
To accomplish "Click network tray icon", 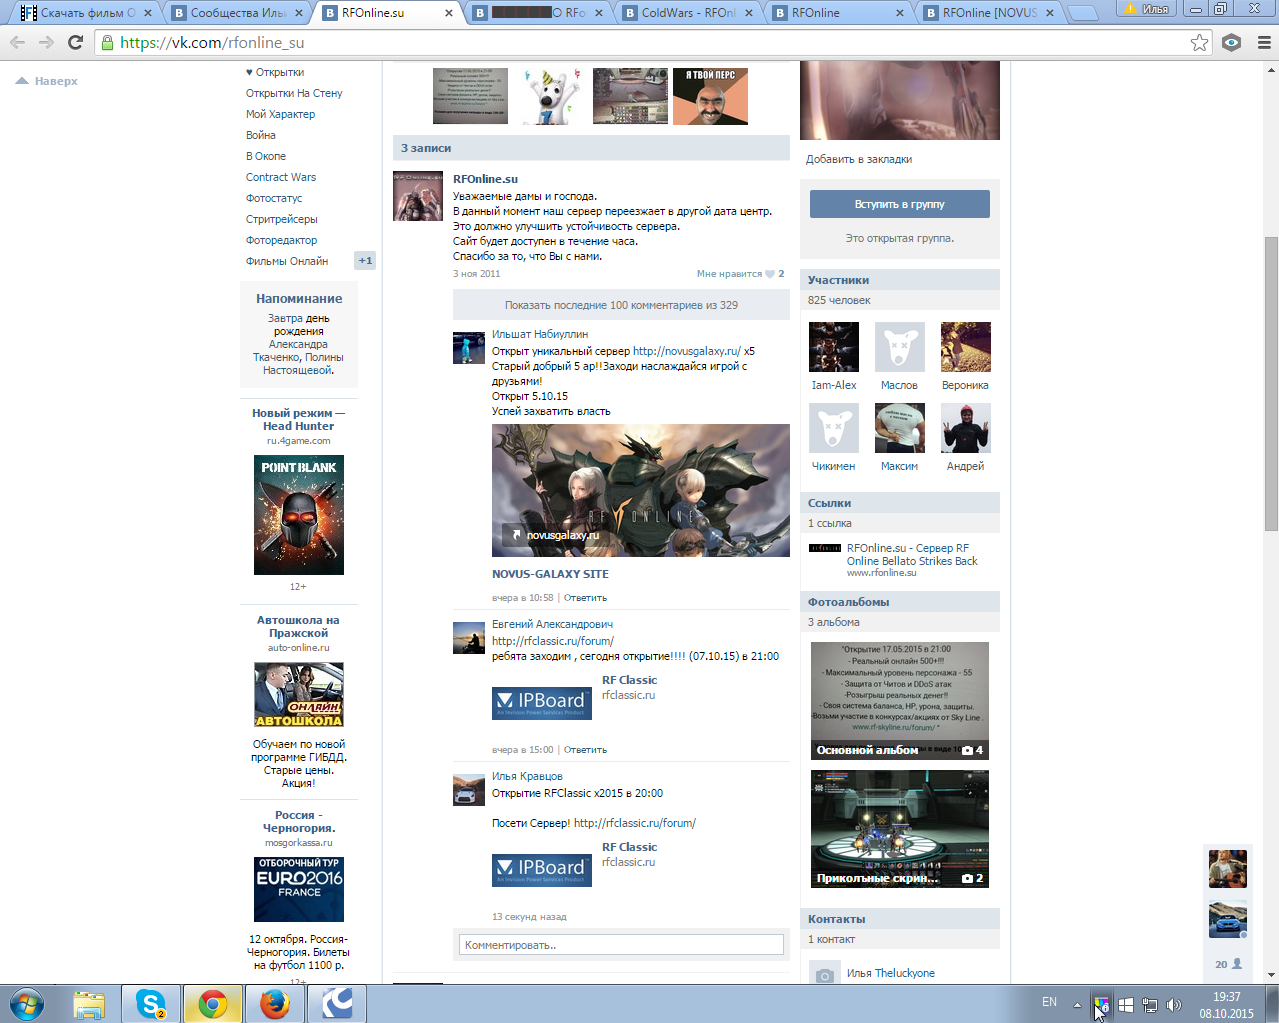I will click(1150, 1005).
